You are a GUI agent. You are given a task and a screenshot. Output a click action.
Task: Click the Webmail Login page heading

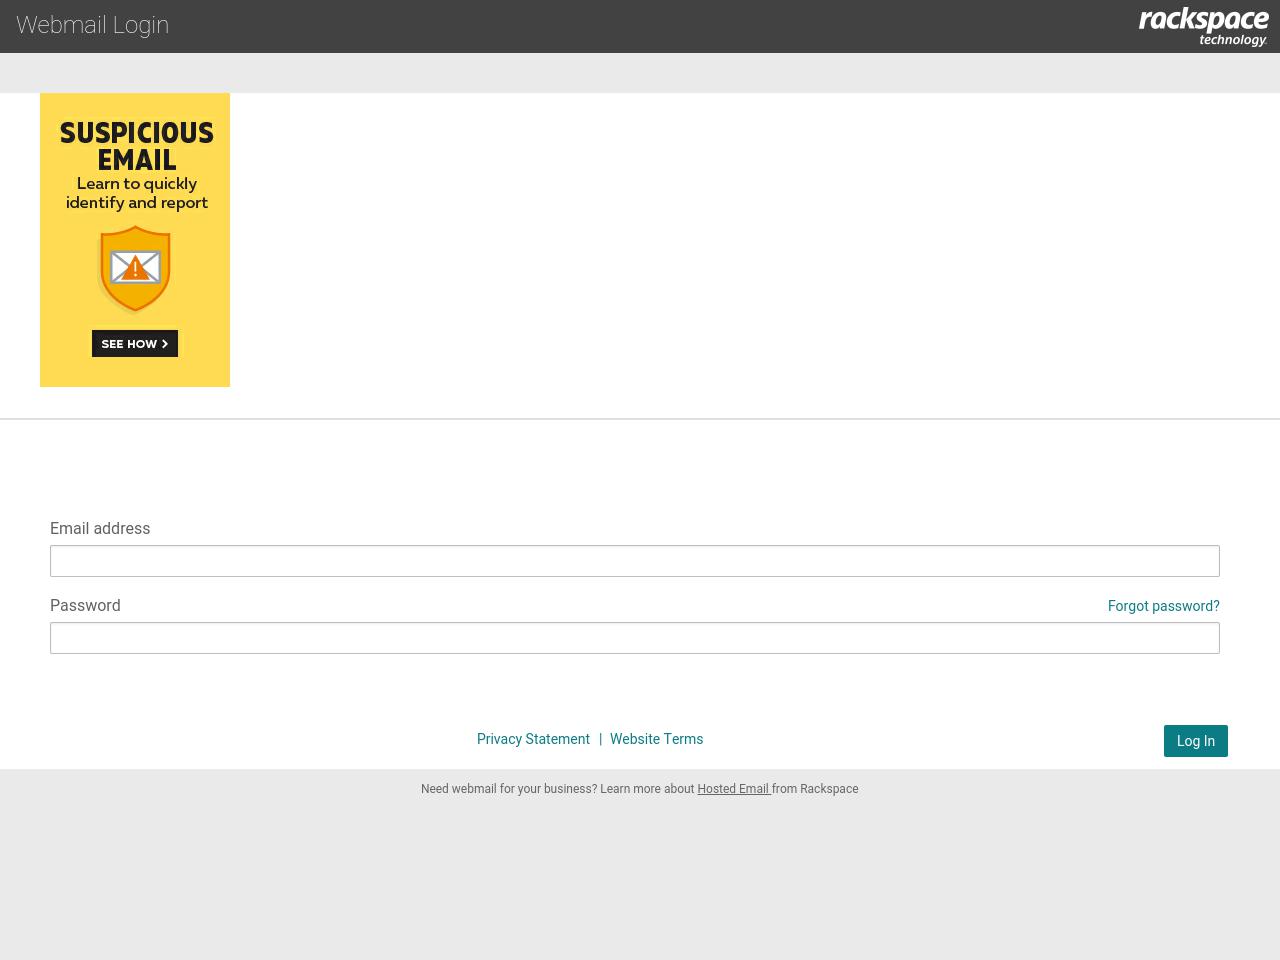tap(92, 25)
